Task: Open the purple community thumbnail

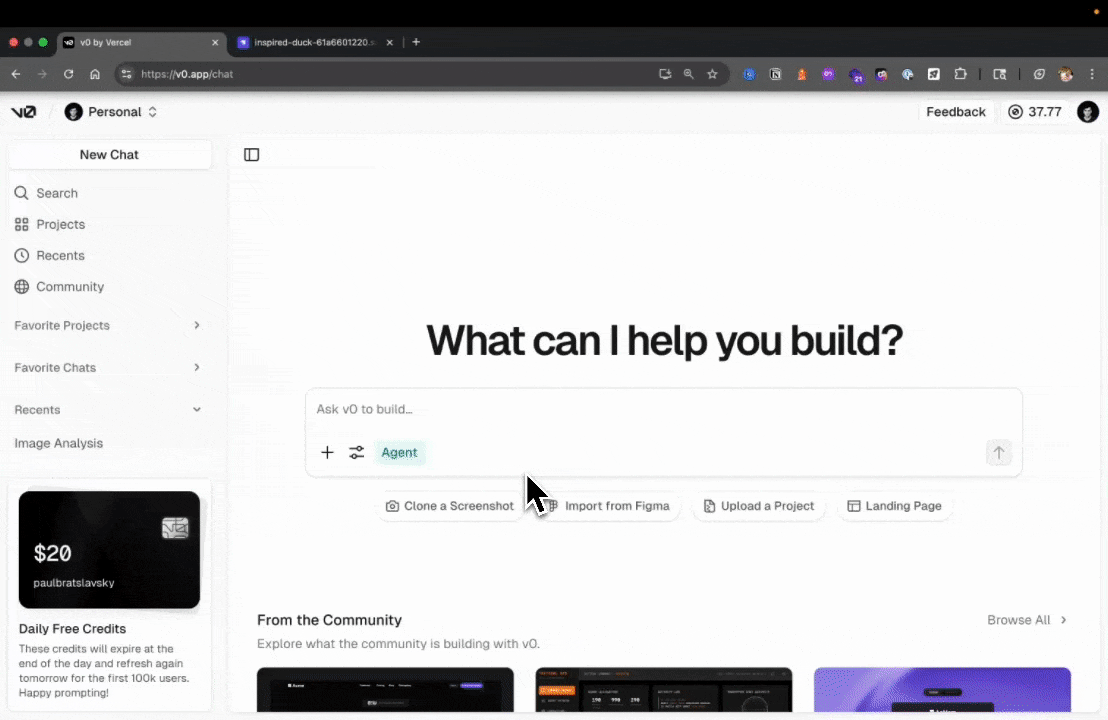Action: (x=942, y=690)
